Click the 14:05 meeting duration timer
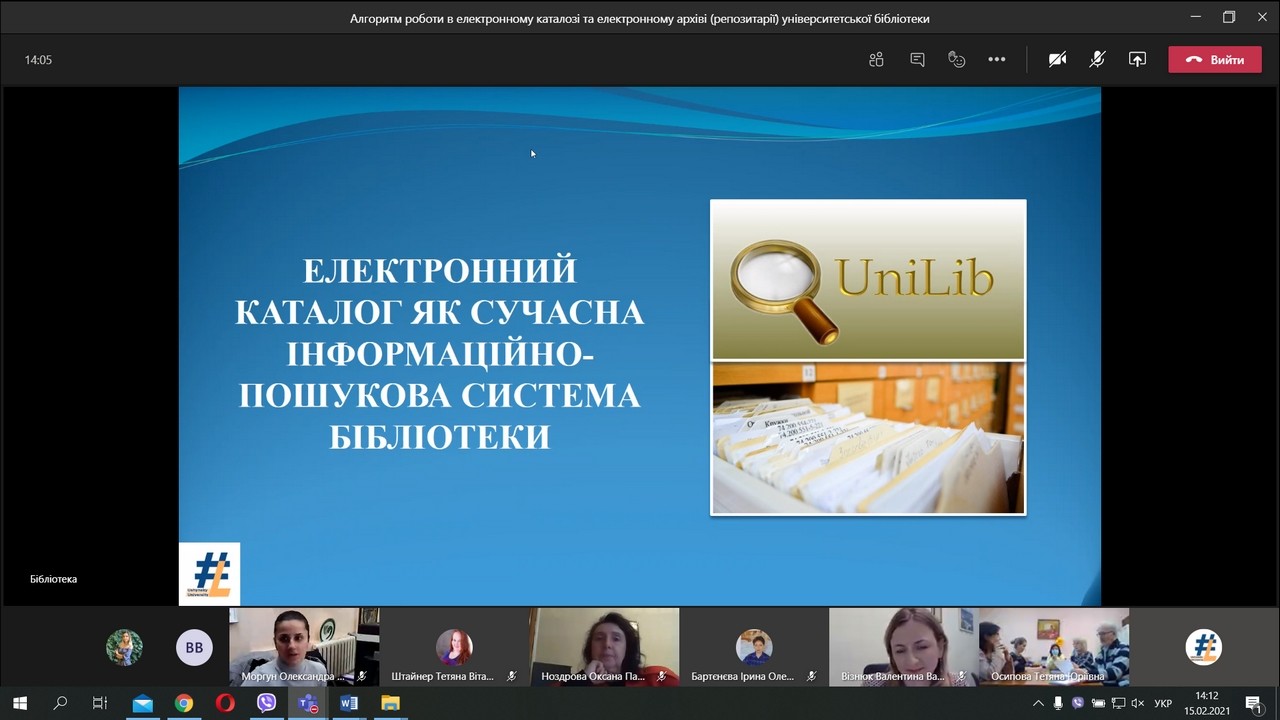Image resolution: width=1280 pixels, height=720 pixels. tap(38, 60)
